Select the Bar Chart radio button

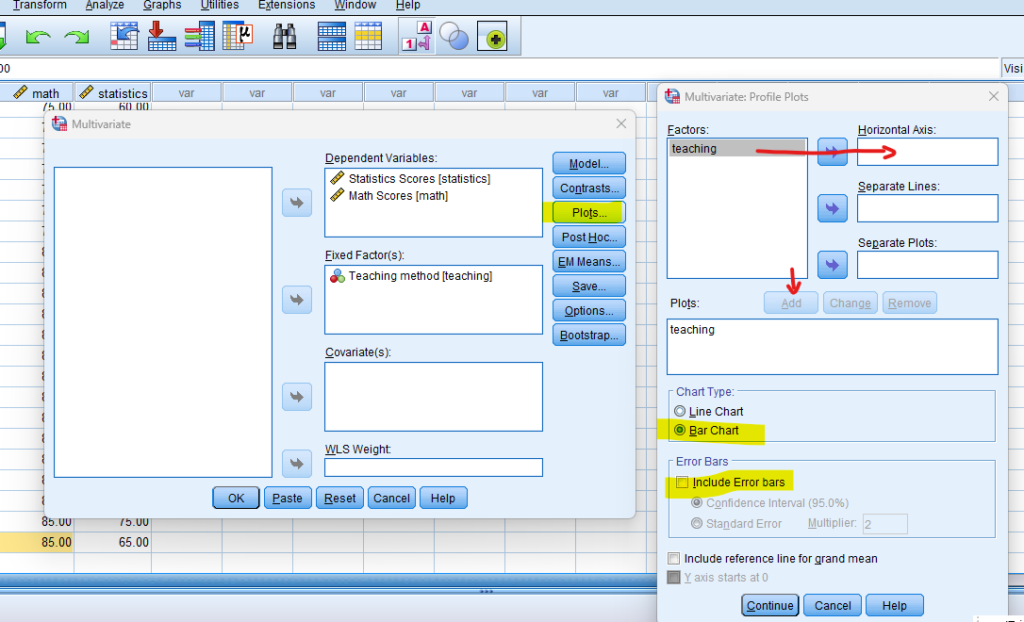pos(681,431)
